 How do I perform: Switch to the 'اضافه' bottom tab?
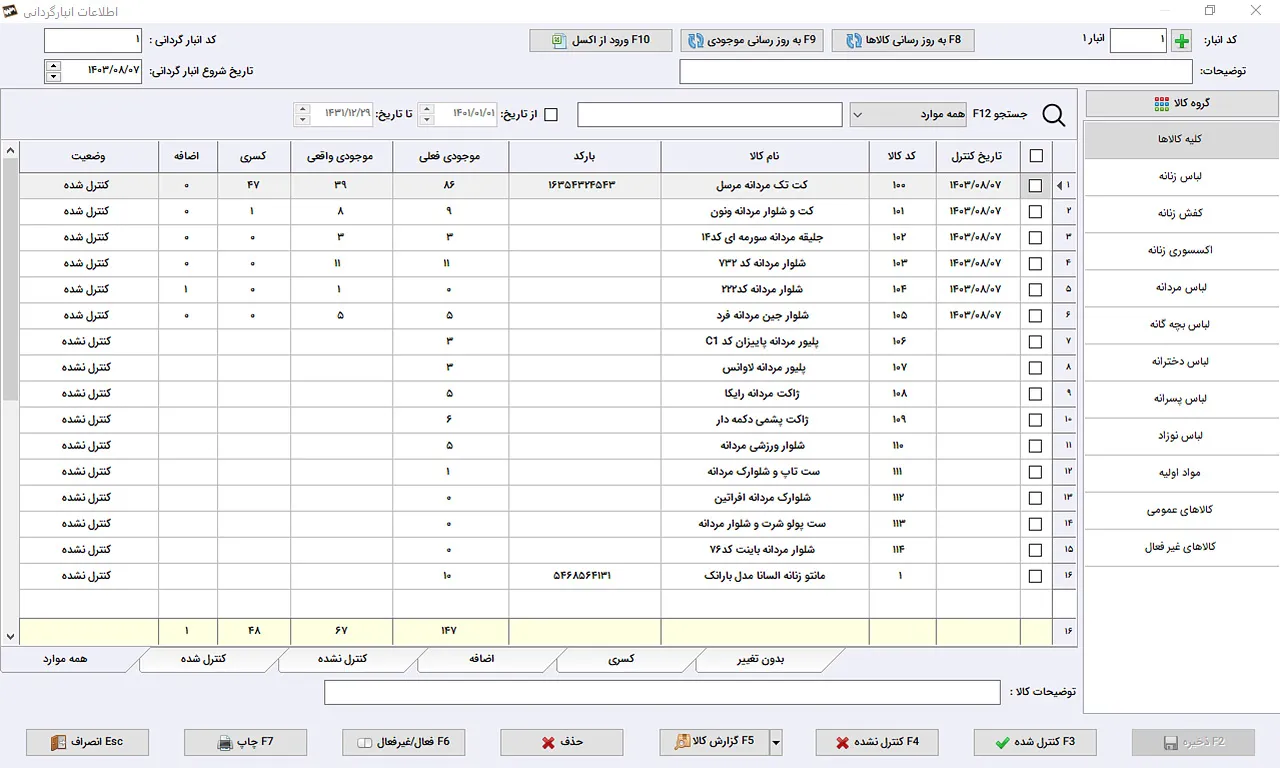[x=483, y=659]
